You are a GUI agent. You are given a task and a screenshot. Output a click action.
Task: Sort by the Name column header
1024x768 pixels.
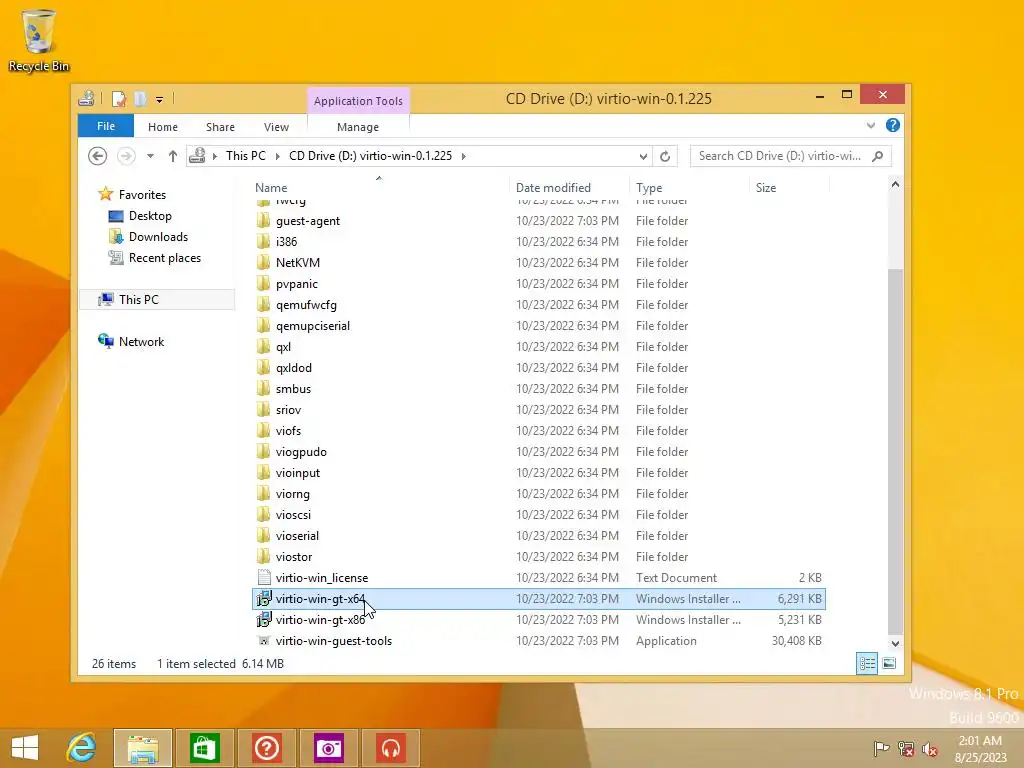click(271, 187)
